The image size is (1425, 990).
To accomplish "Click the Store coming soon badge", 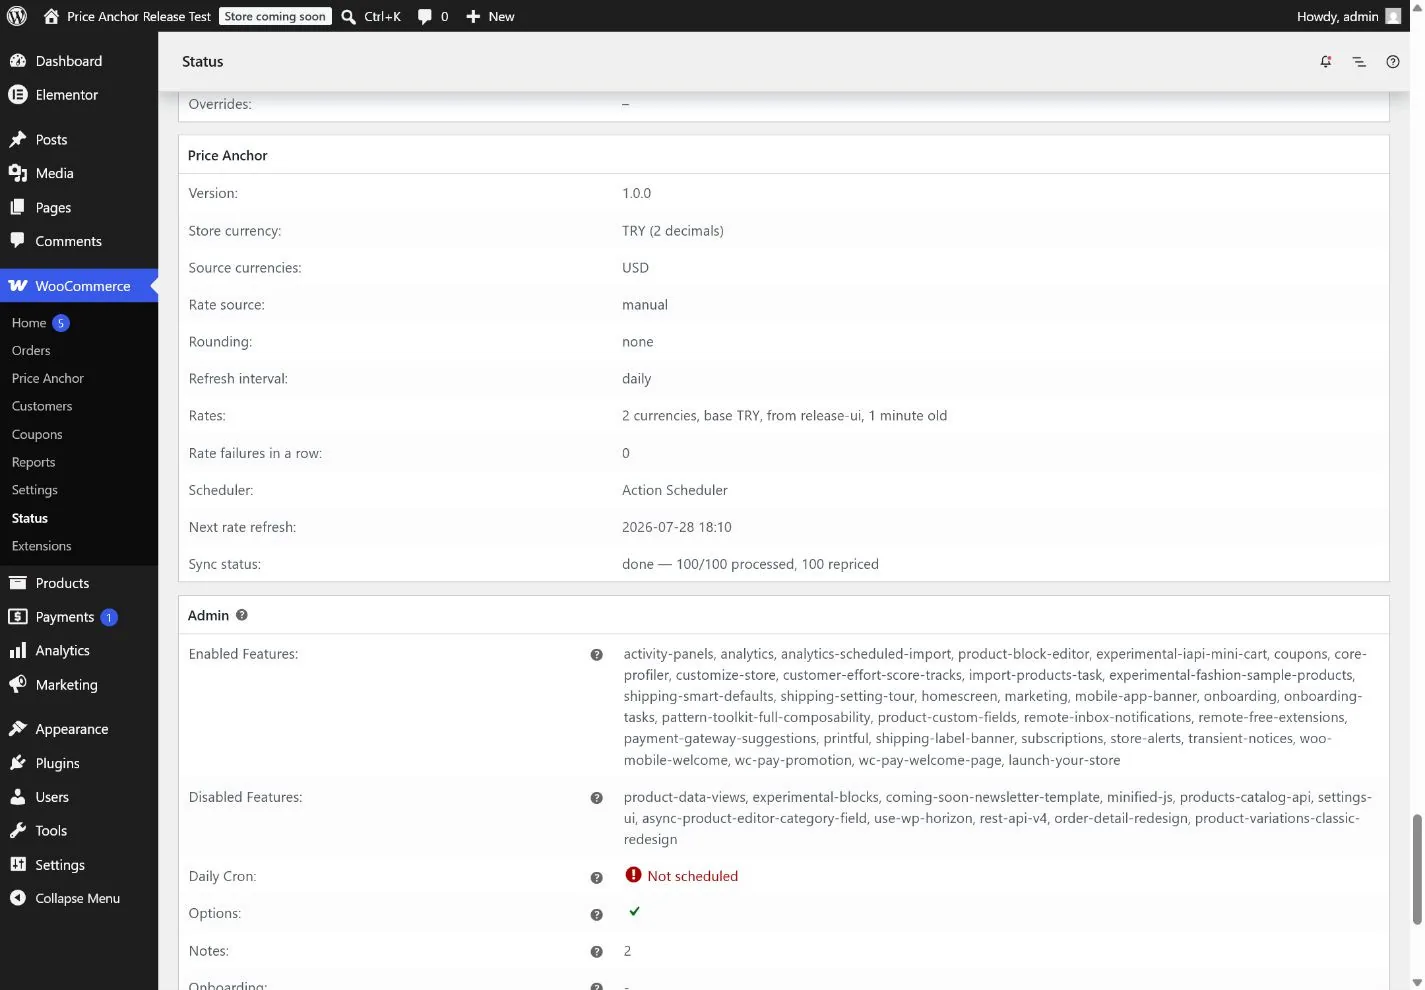I will point(275,16).
